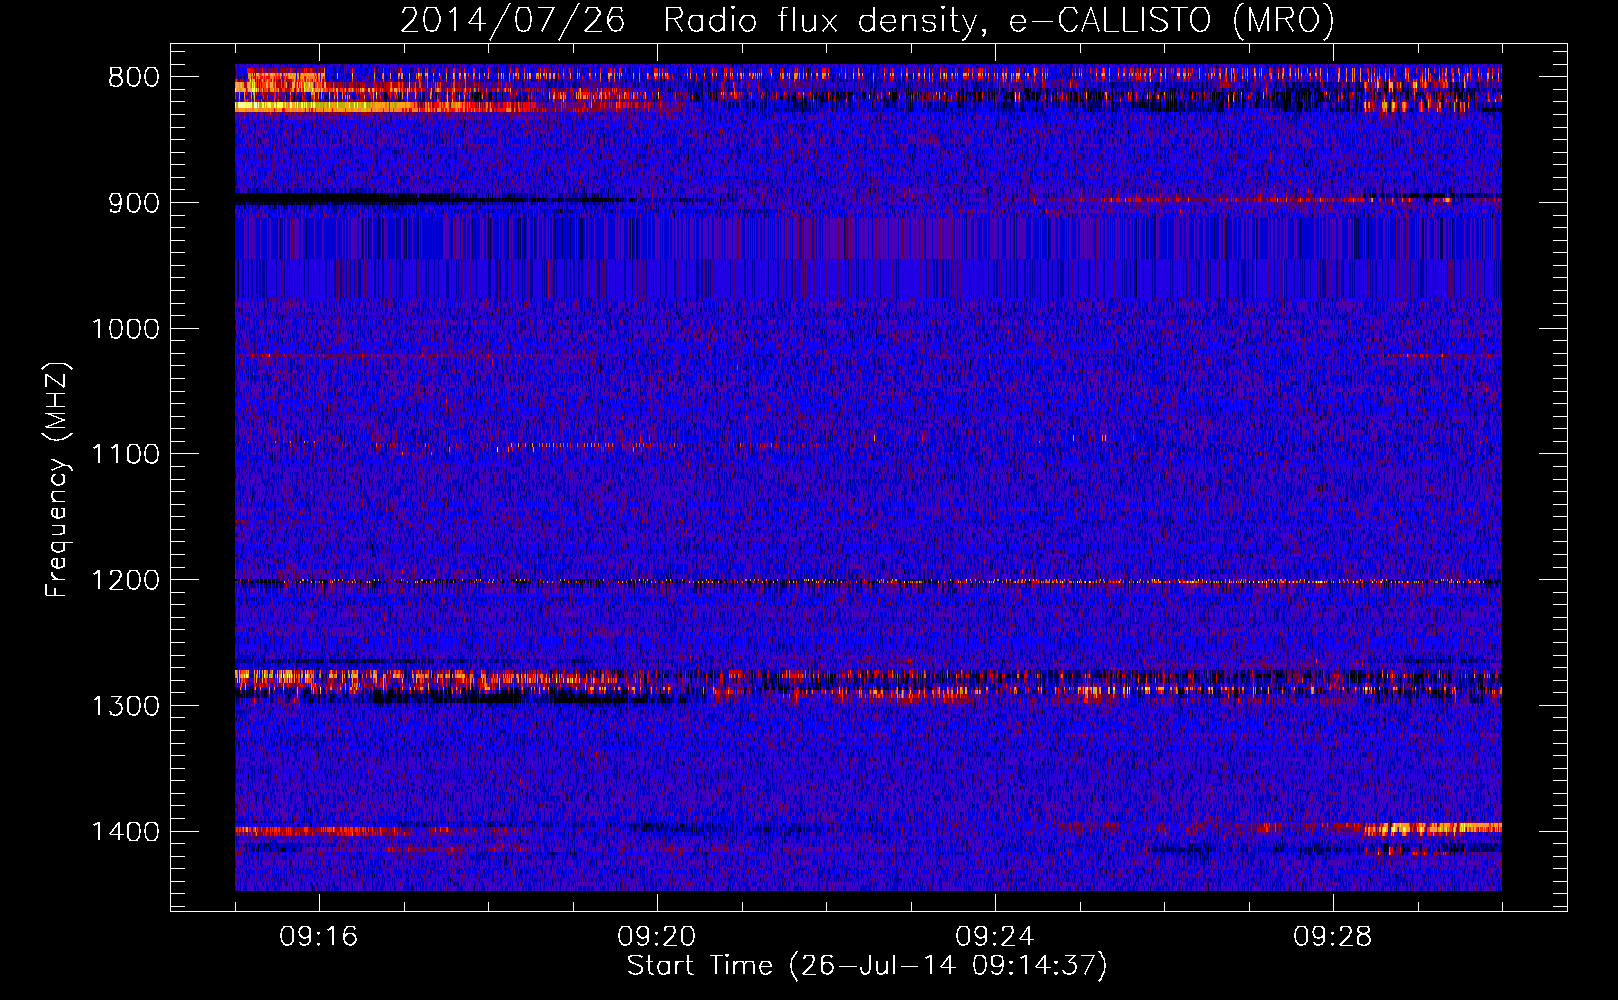Click the 800 frequency tick label
1618x1000 pixels.
pyautogui.click(x=133, y=78)
